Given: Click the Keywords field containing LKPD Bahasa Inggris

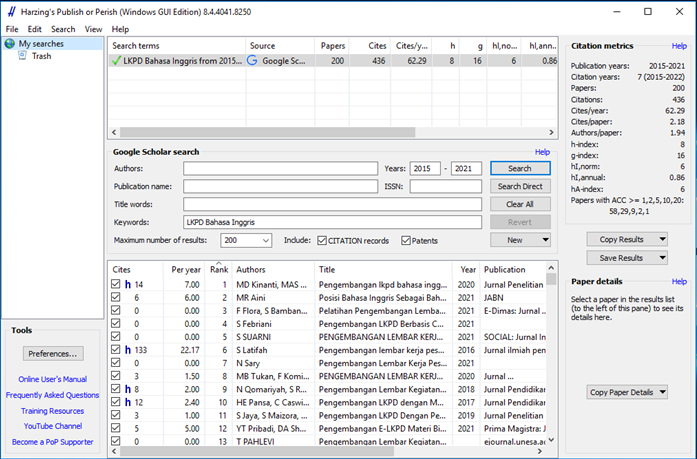Looking at the screenshot, I should click(x=332, y=222).
